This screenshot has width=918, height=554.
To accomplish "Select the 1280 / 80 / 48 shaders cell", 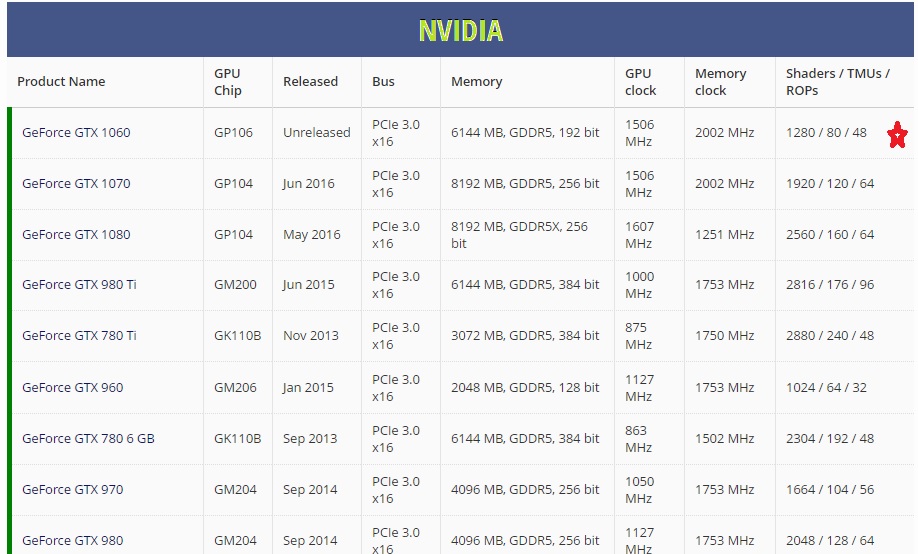I will (x=826, y=132).
